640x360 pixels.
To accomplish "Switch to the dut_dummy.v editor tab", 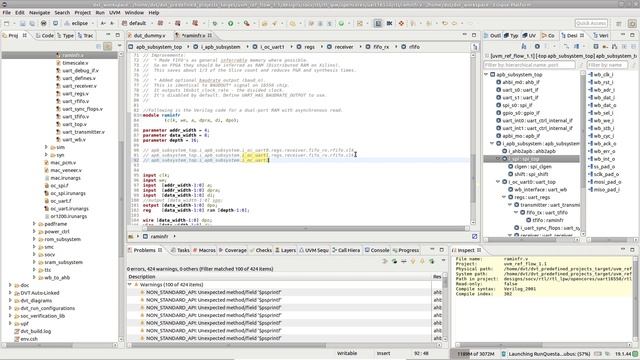I will click(149, 36).
